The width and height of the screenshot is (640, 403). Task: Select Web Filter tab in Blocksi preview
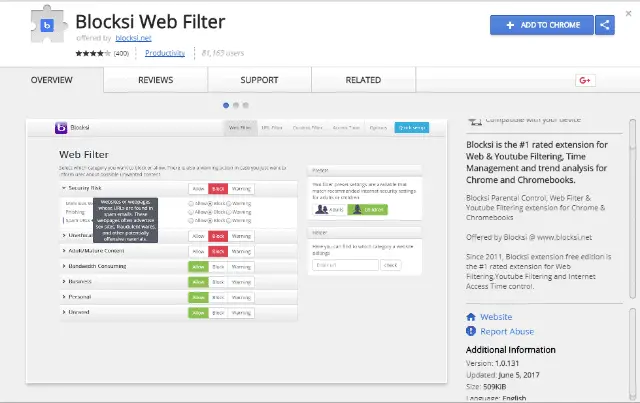coord(240,128)
